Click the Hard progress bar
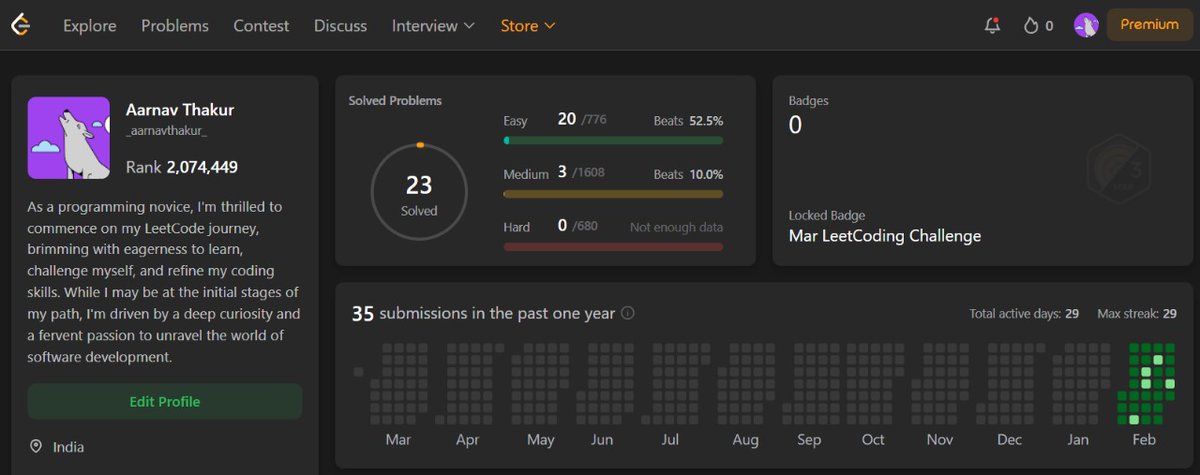The image size is (1200, 475). coord(613,247)
